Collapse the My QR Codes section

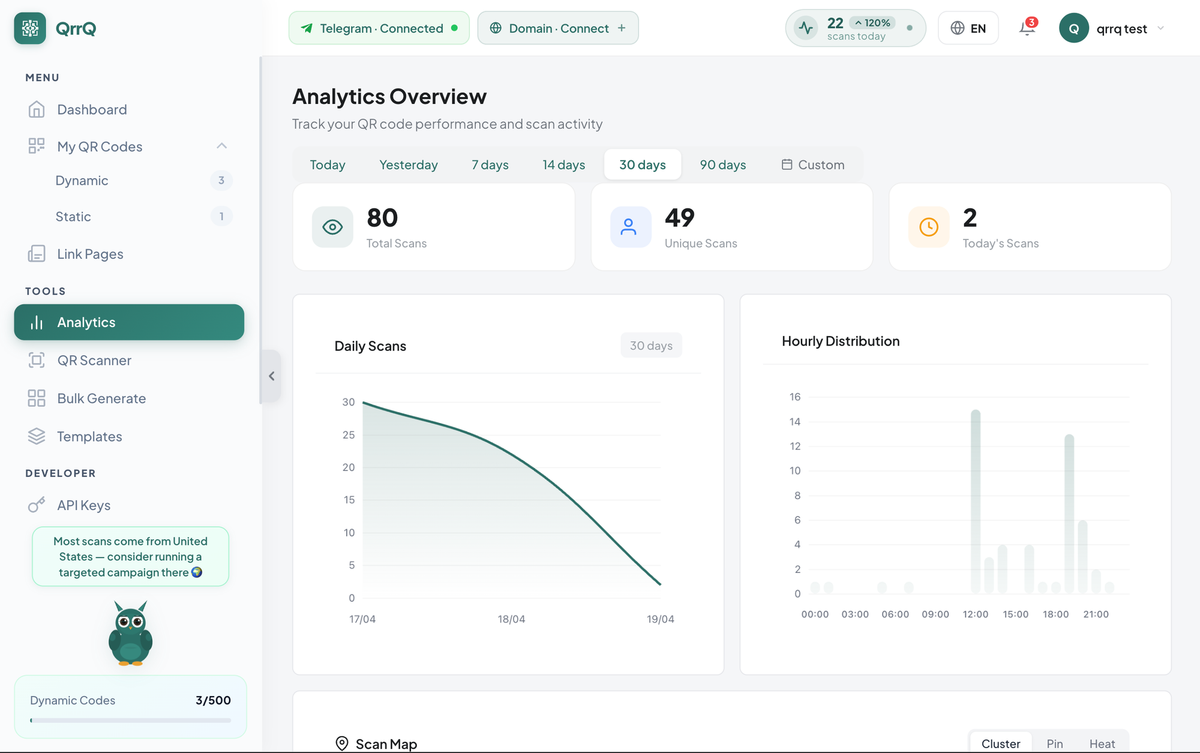pos(222,146)
